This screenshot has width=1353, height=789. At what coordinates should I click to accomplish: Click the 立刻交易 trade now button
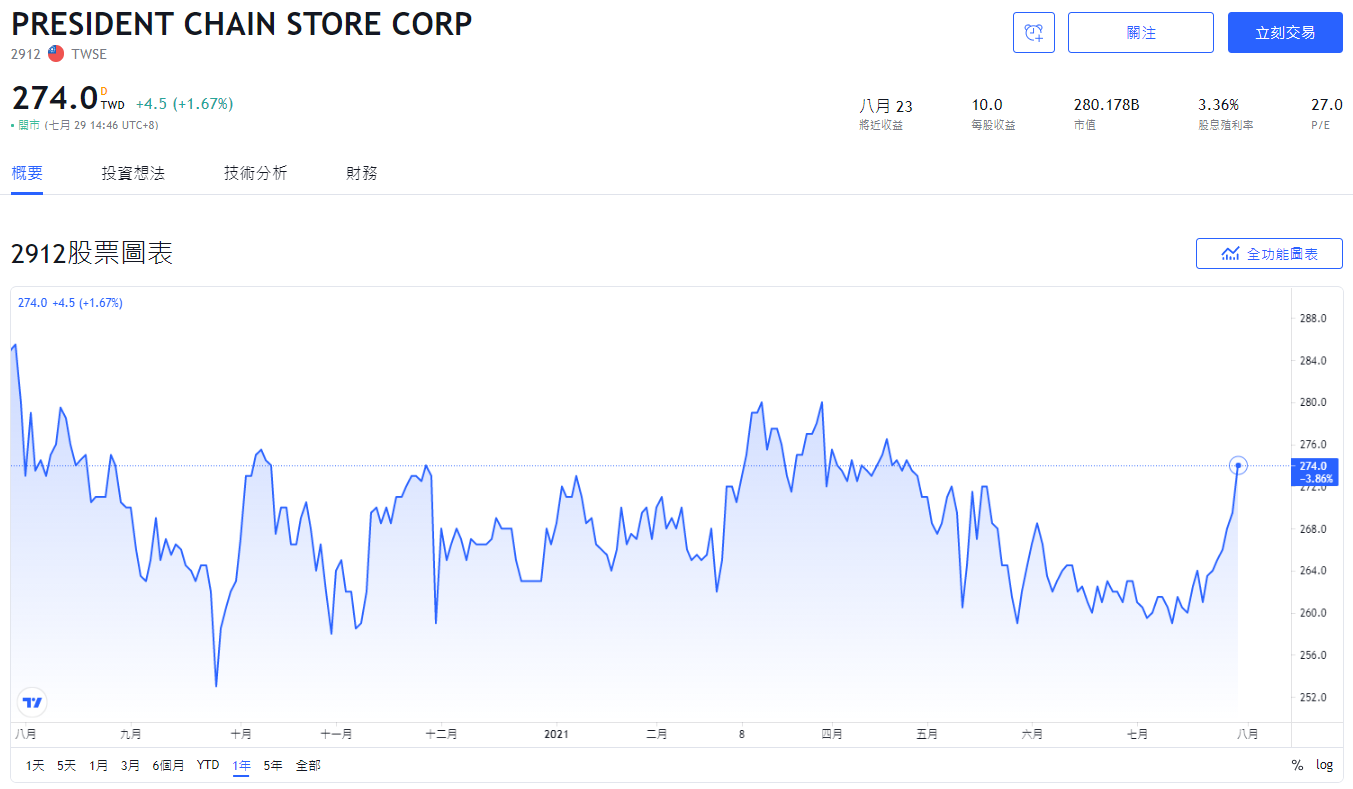[1285, 33]
